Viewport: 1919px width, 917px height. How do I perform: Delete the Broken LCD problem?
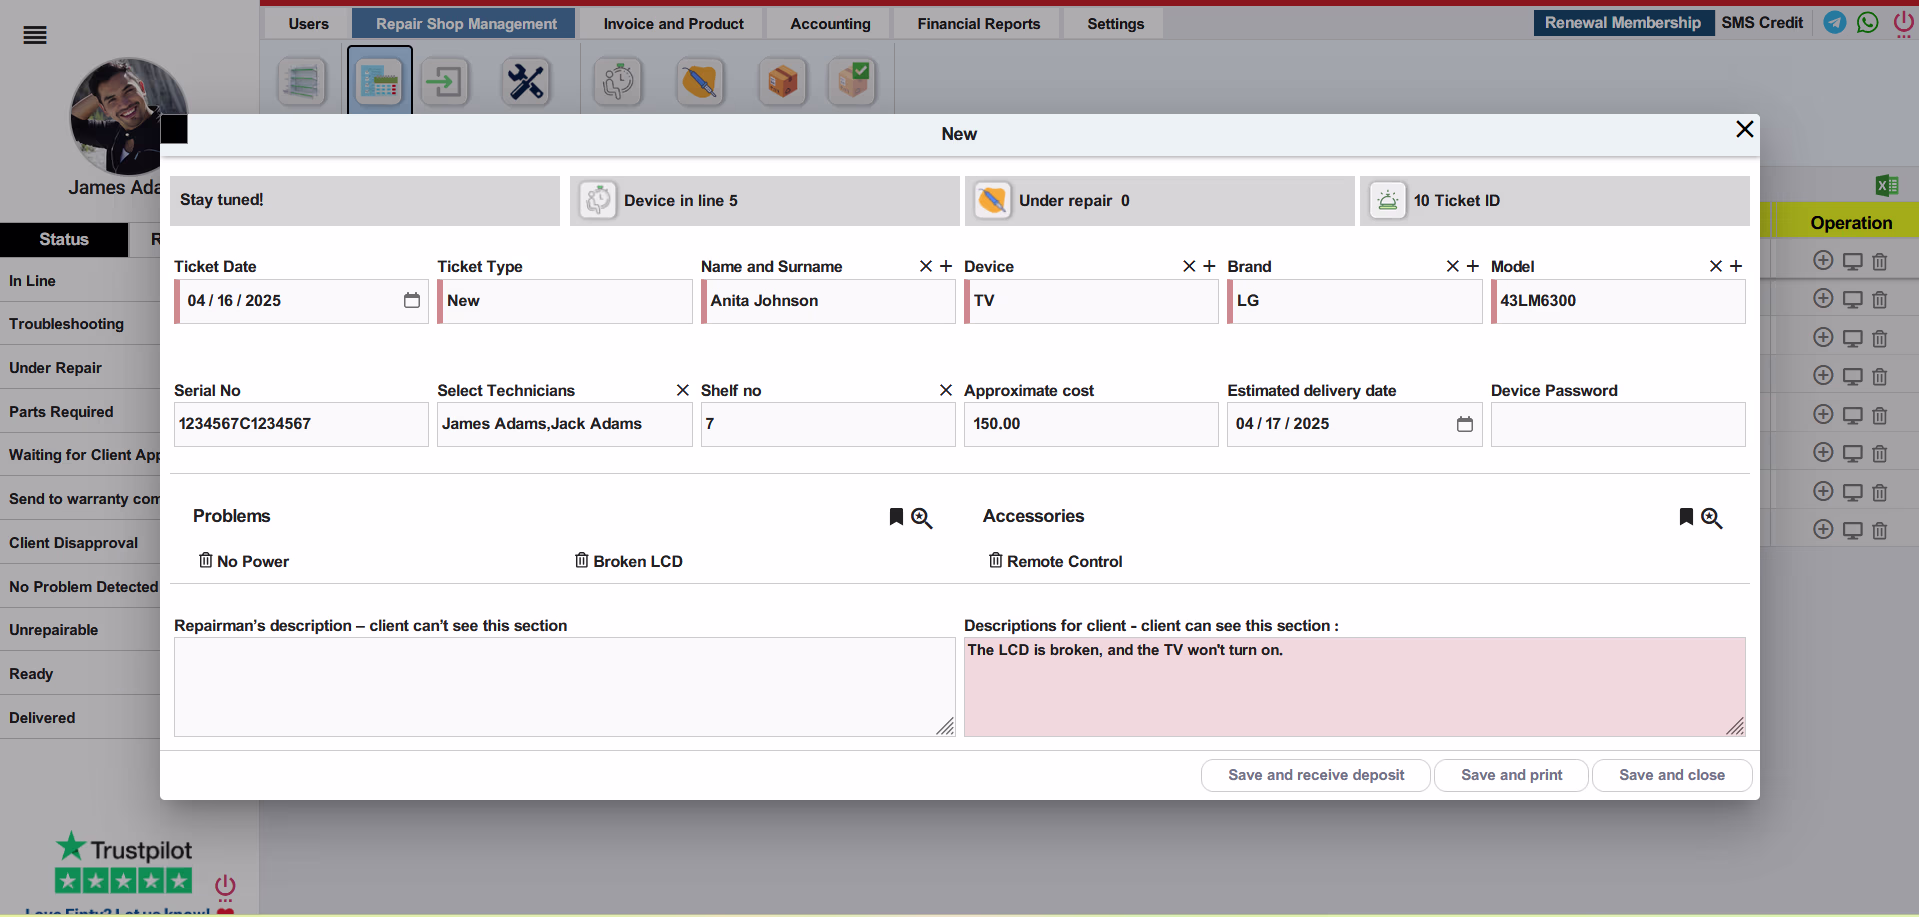pyautogui.click(x=582, y=560)
